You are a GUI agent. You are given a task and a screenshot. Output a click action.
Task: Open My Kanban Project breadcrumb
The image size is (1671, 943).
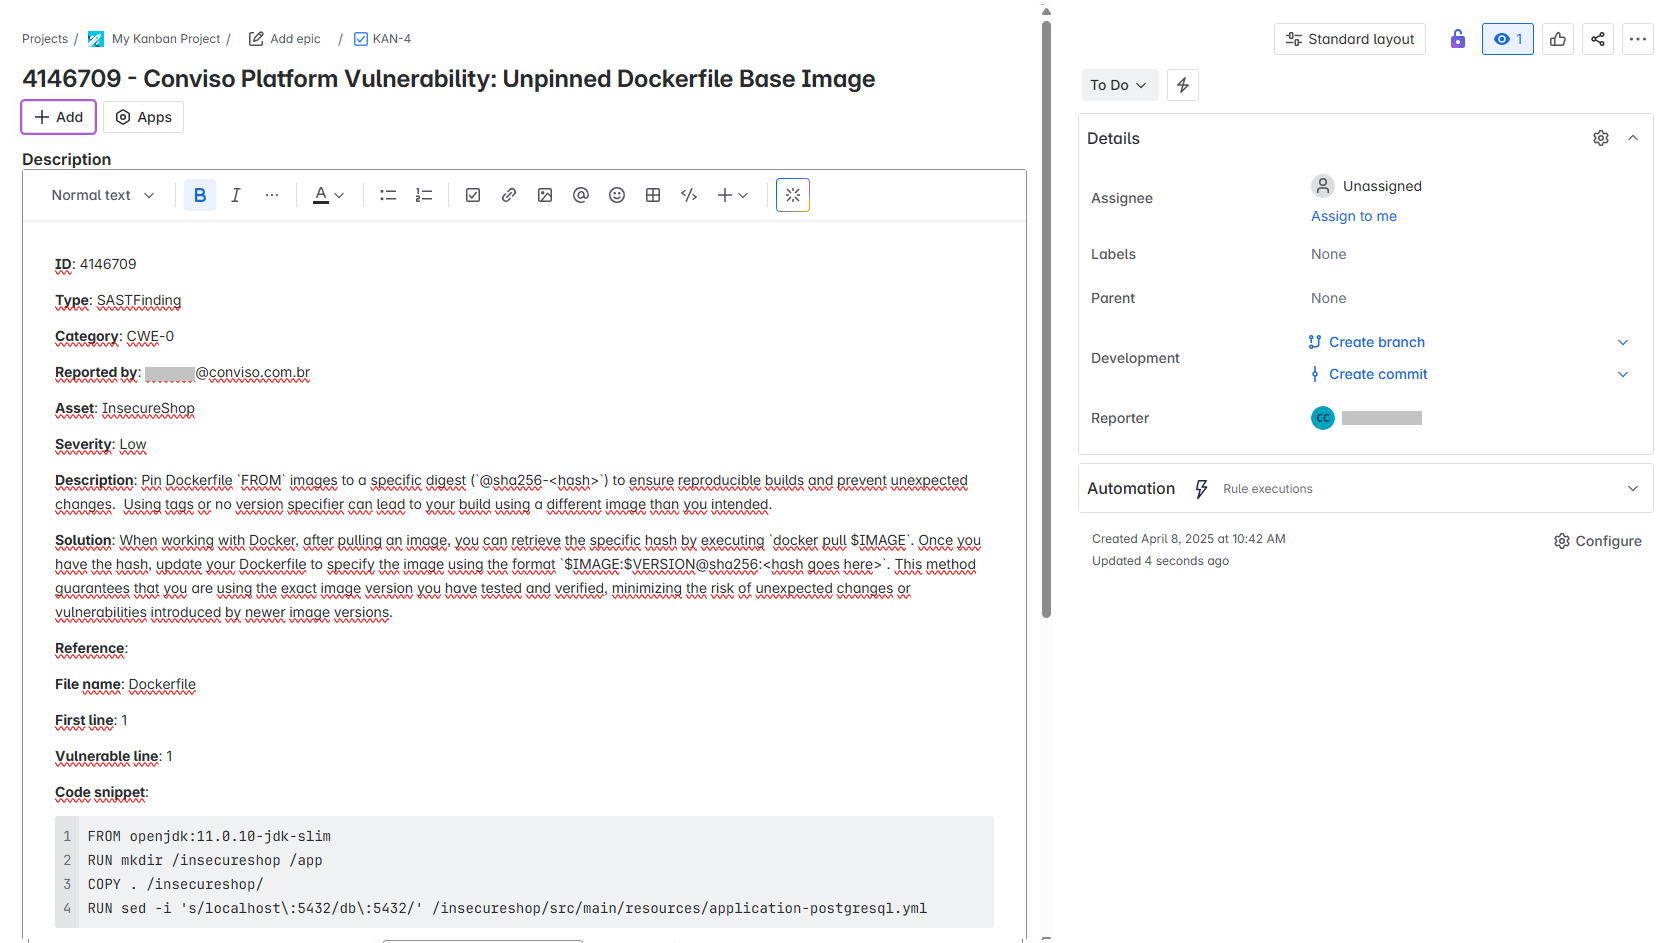(x=165, y=39)
